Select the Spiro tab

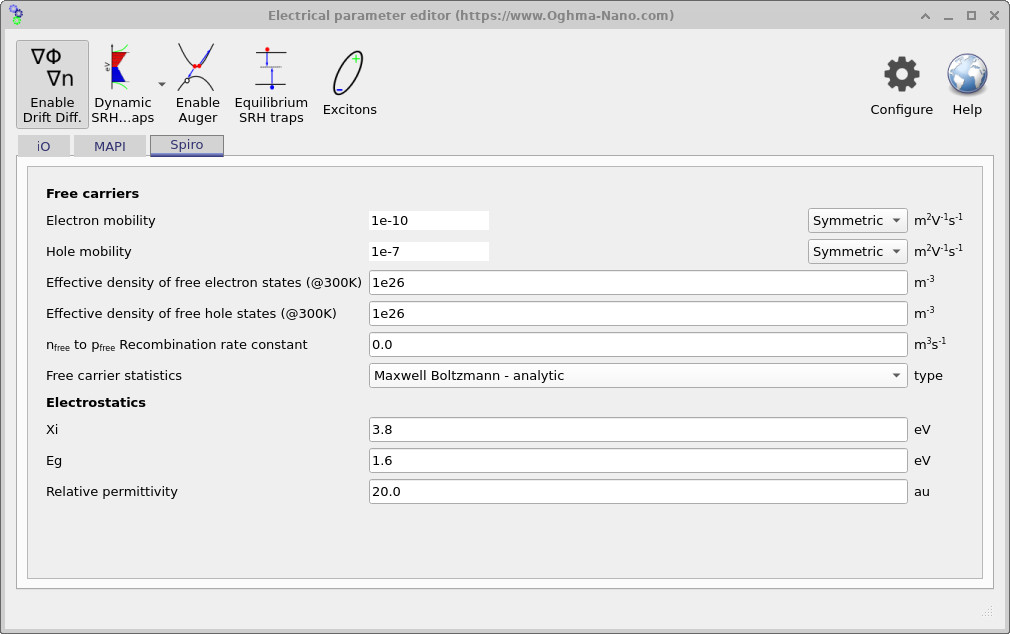click(x=186, y=145)
